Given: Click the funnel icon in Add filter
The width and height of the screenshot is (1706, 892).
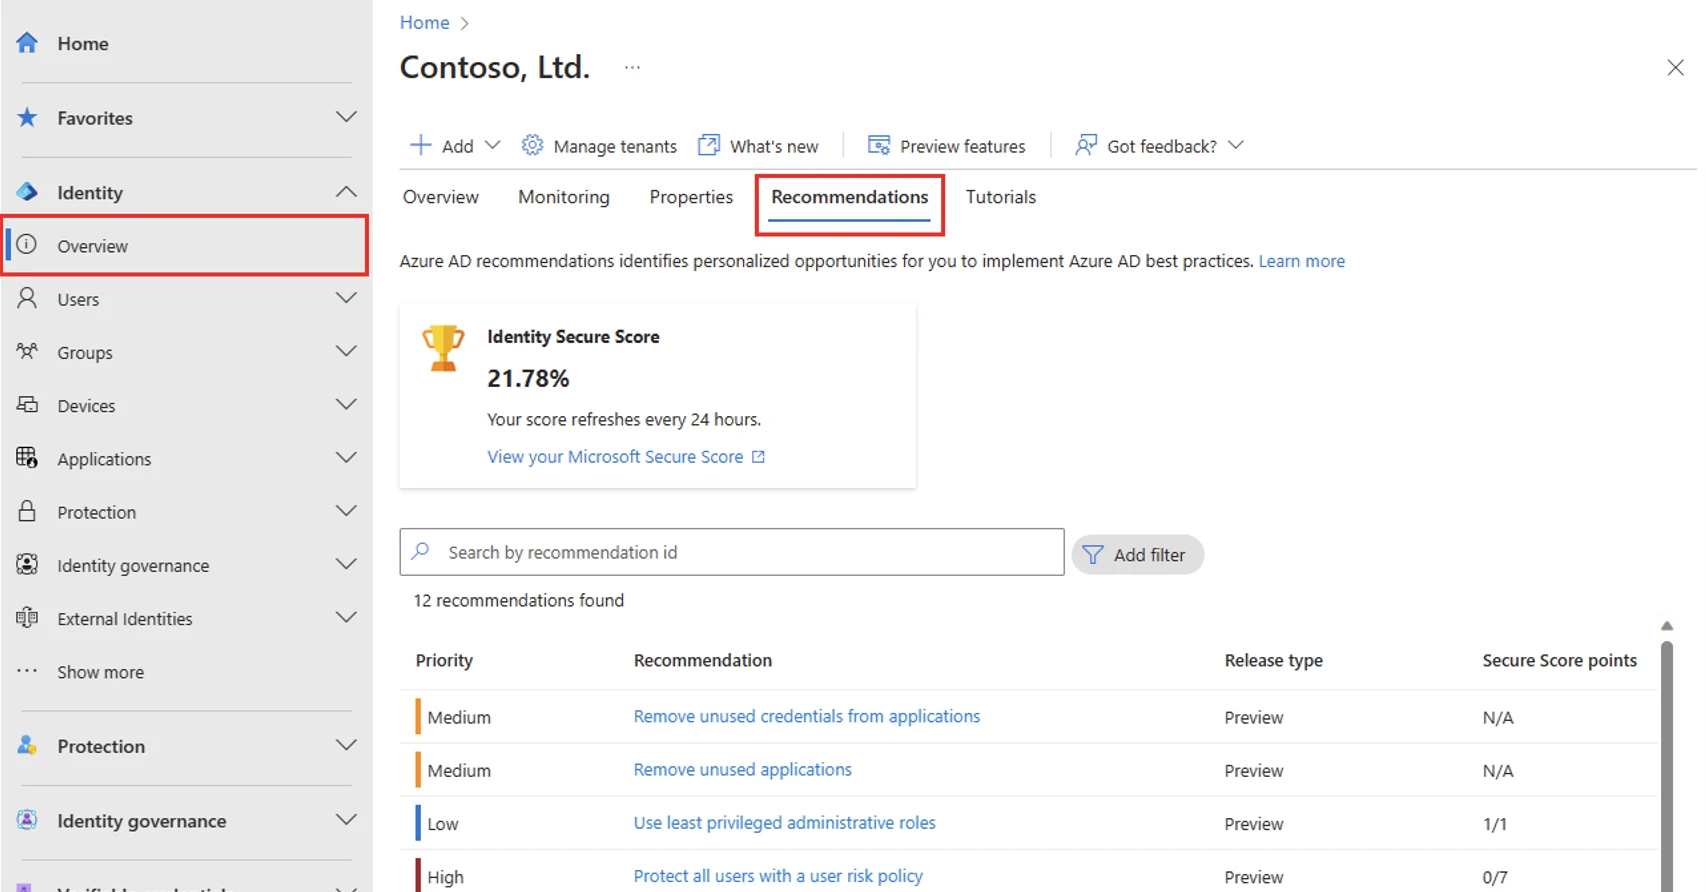Looking at the screenshot, I should point(1093,555).
